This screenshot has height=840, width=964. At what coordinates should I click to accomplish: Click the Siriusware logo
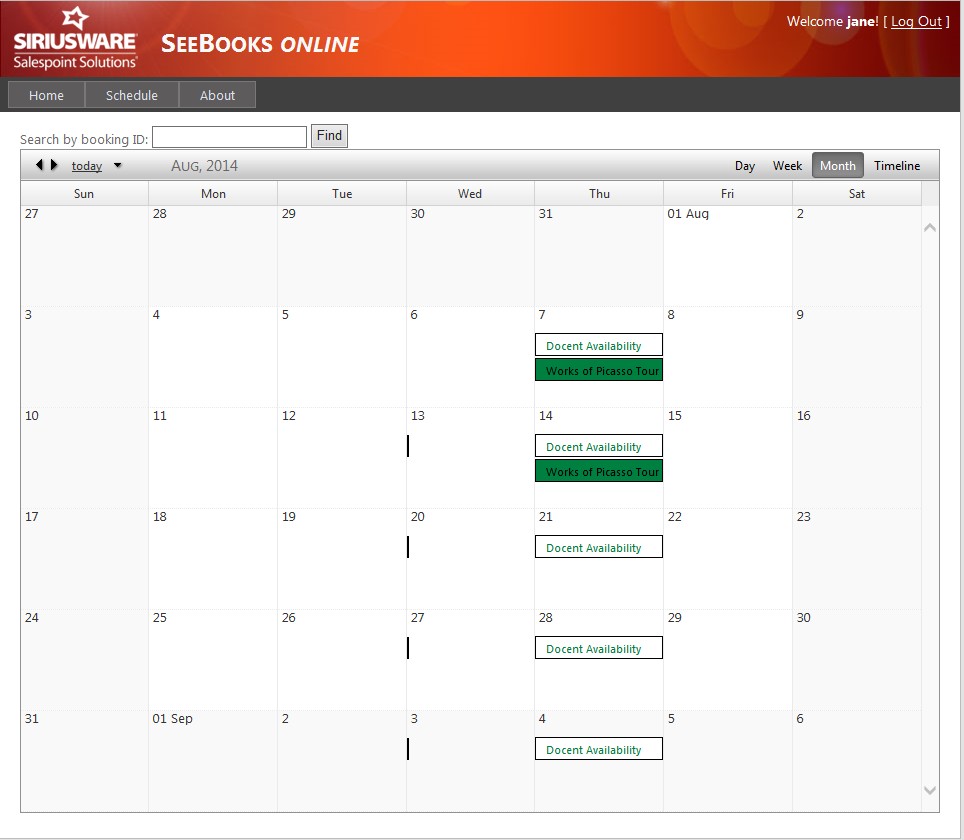[75, 40]
